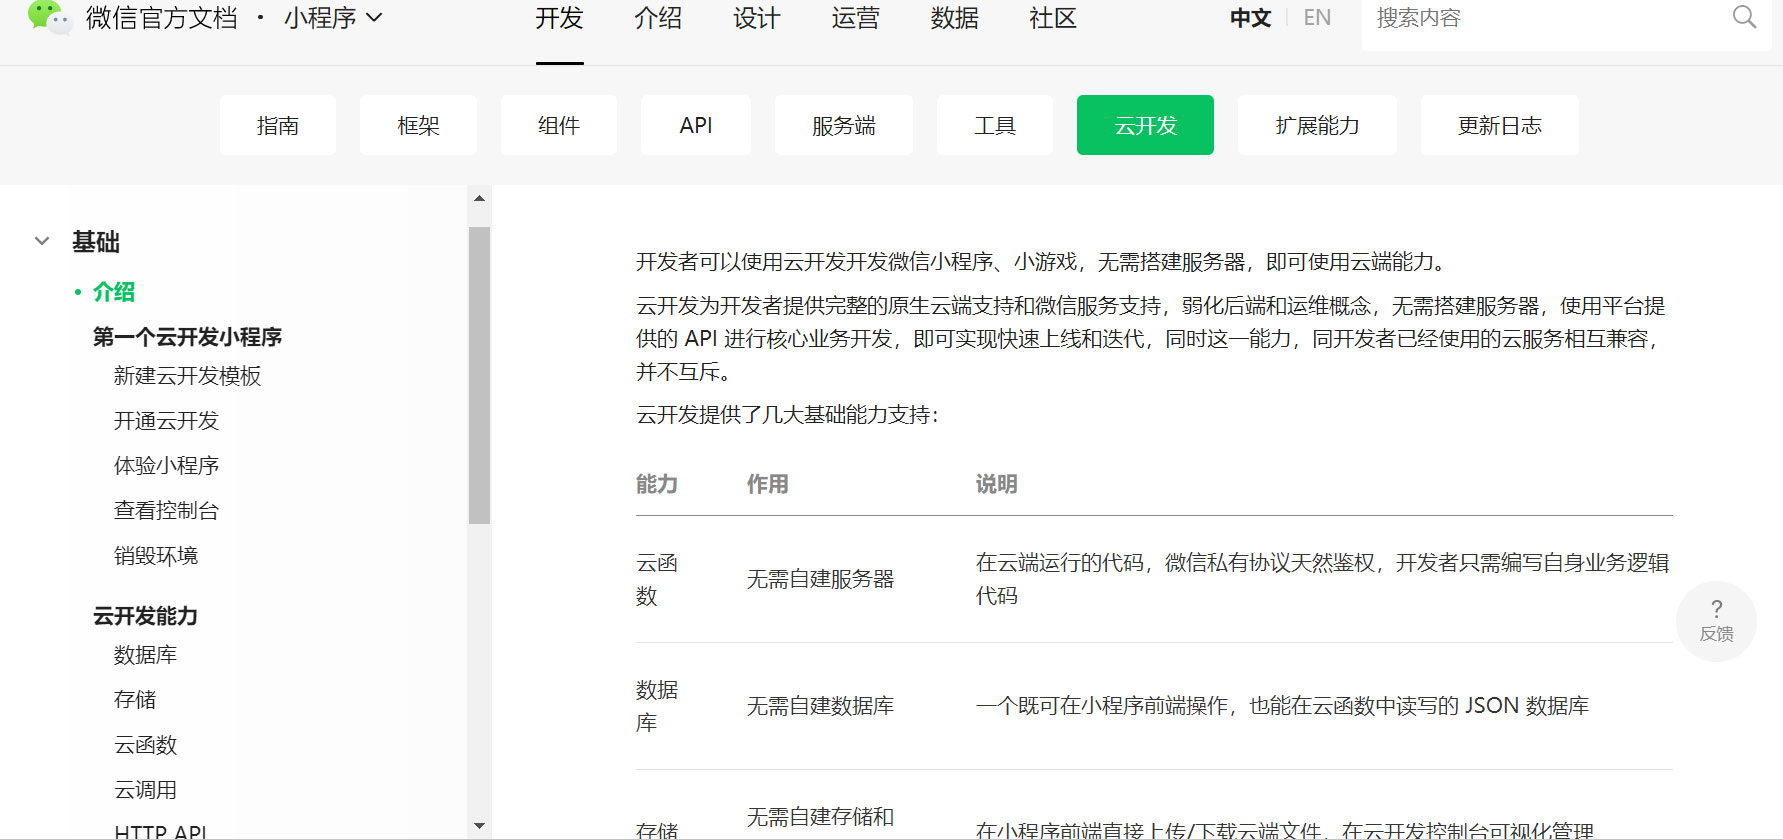Select 中文 language option

1250,18
